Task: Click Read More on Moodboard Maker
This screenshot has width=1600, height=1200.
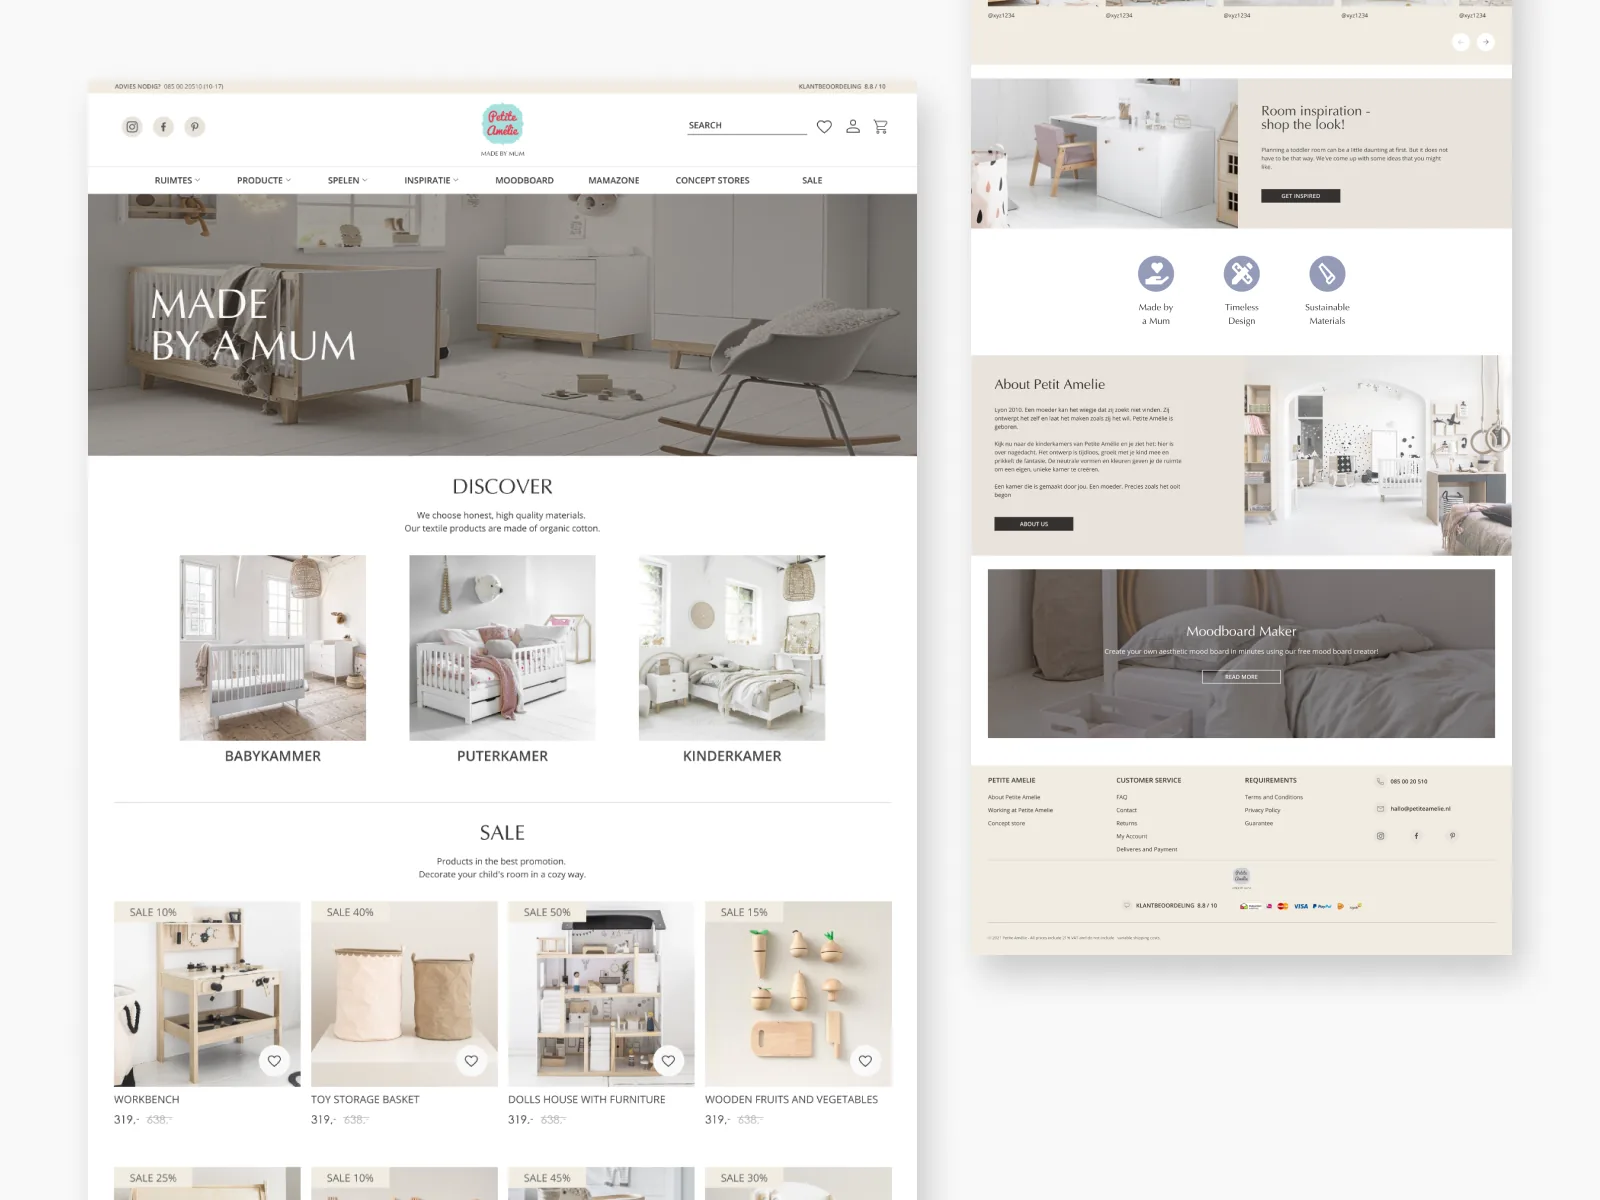Action: click(1241, 677)
